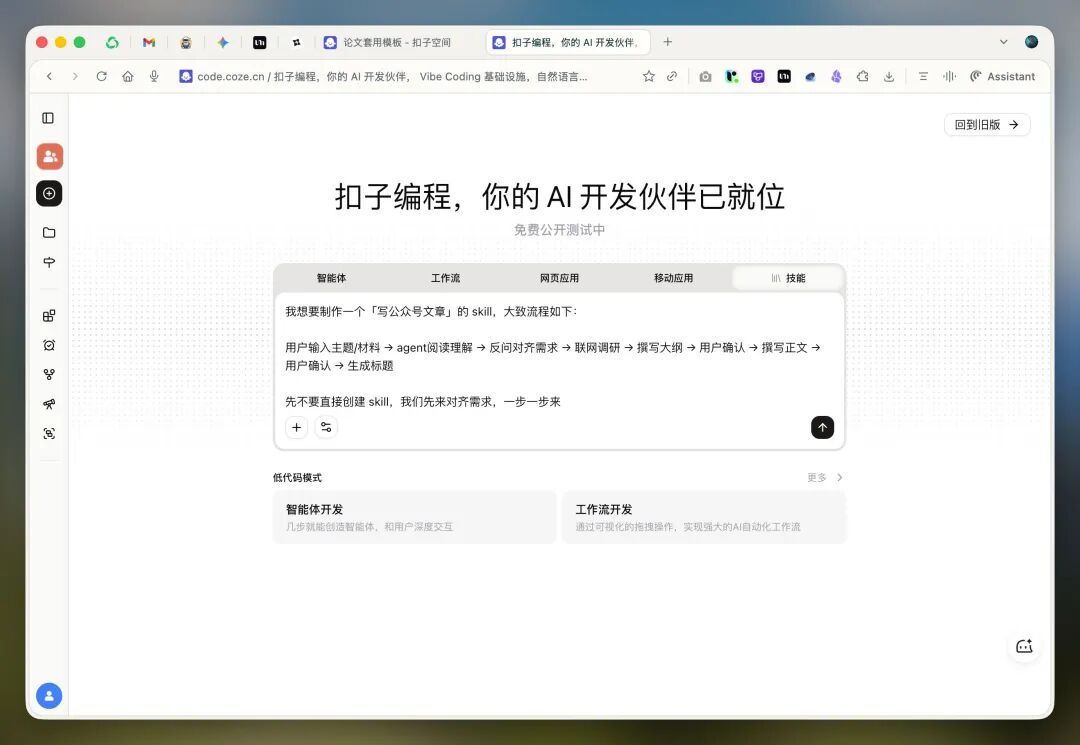Send the prompt with the arrow button
Viewport: 1080px width, 745px height.
pos(822,428)
